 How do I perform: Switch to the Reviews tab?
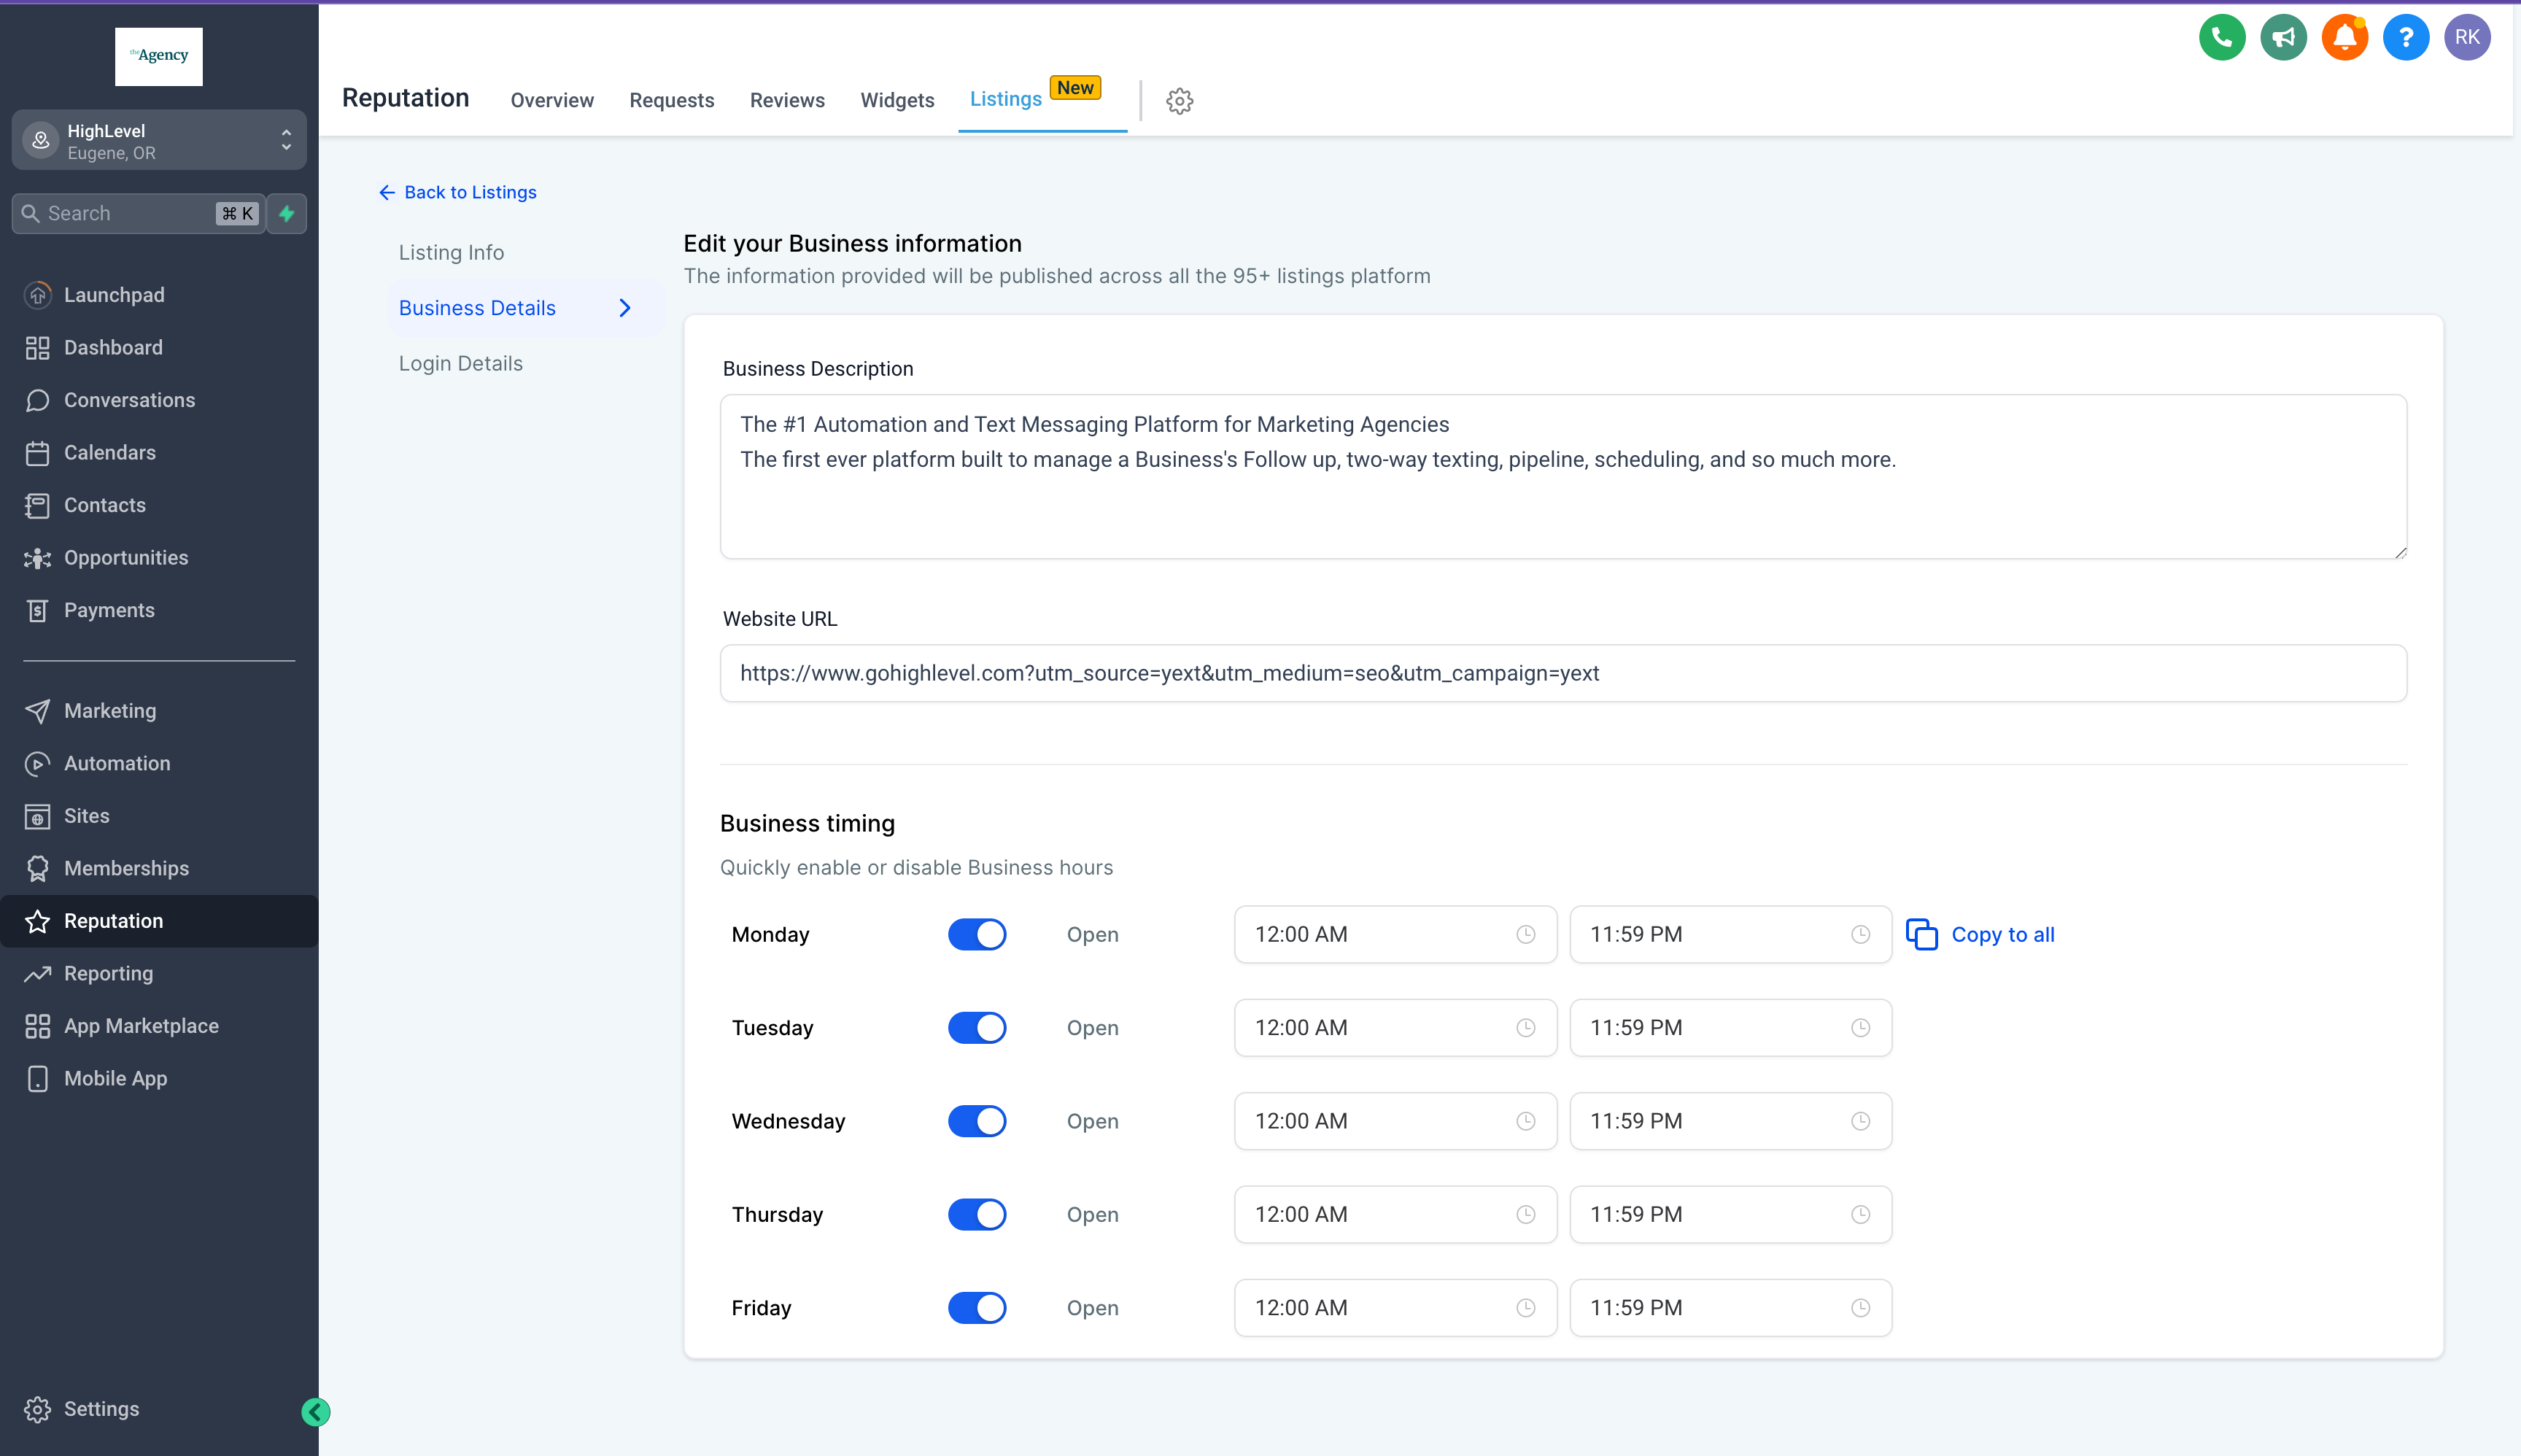coord(787,101)
